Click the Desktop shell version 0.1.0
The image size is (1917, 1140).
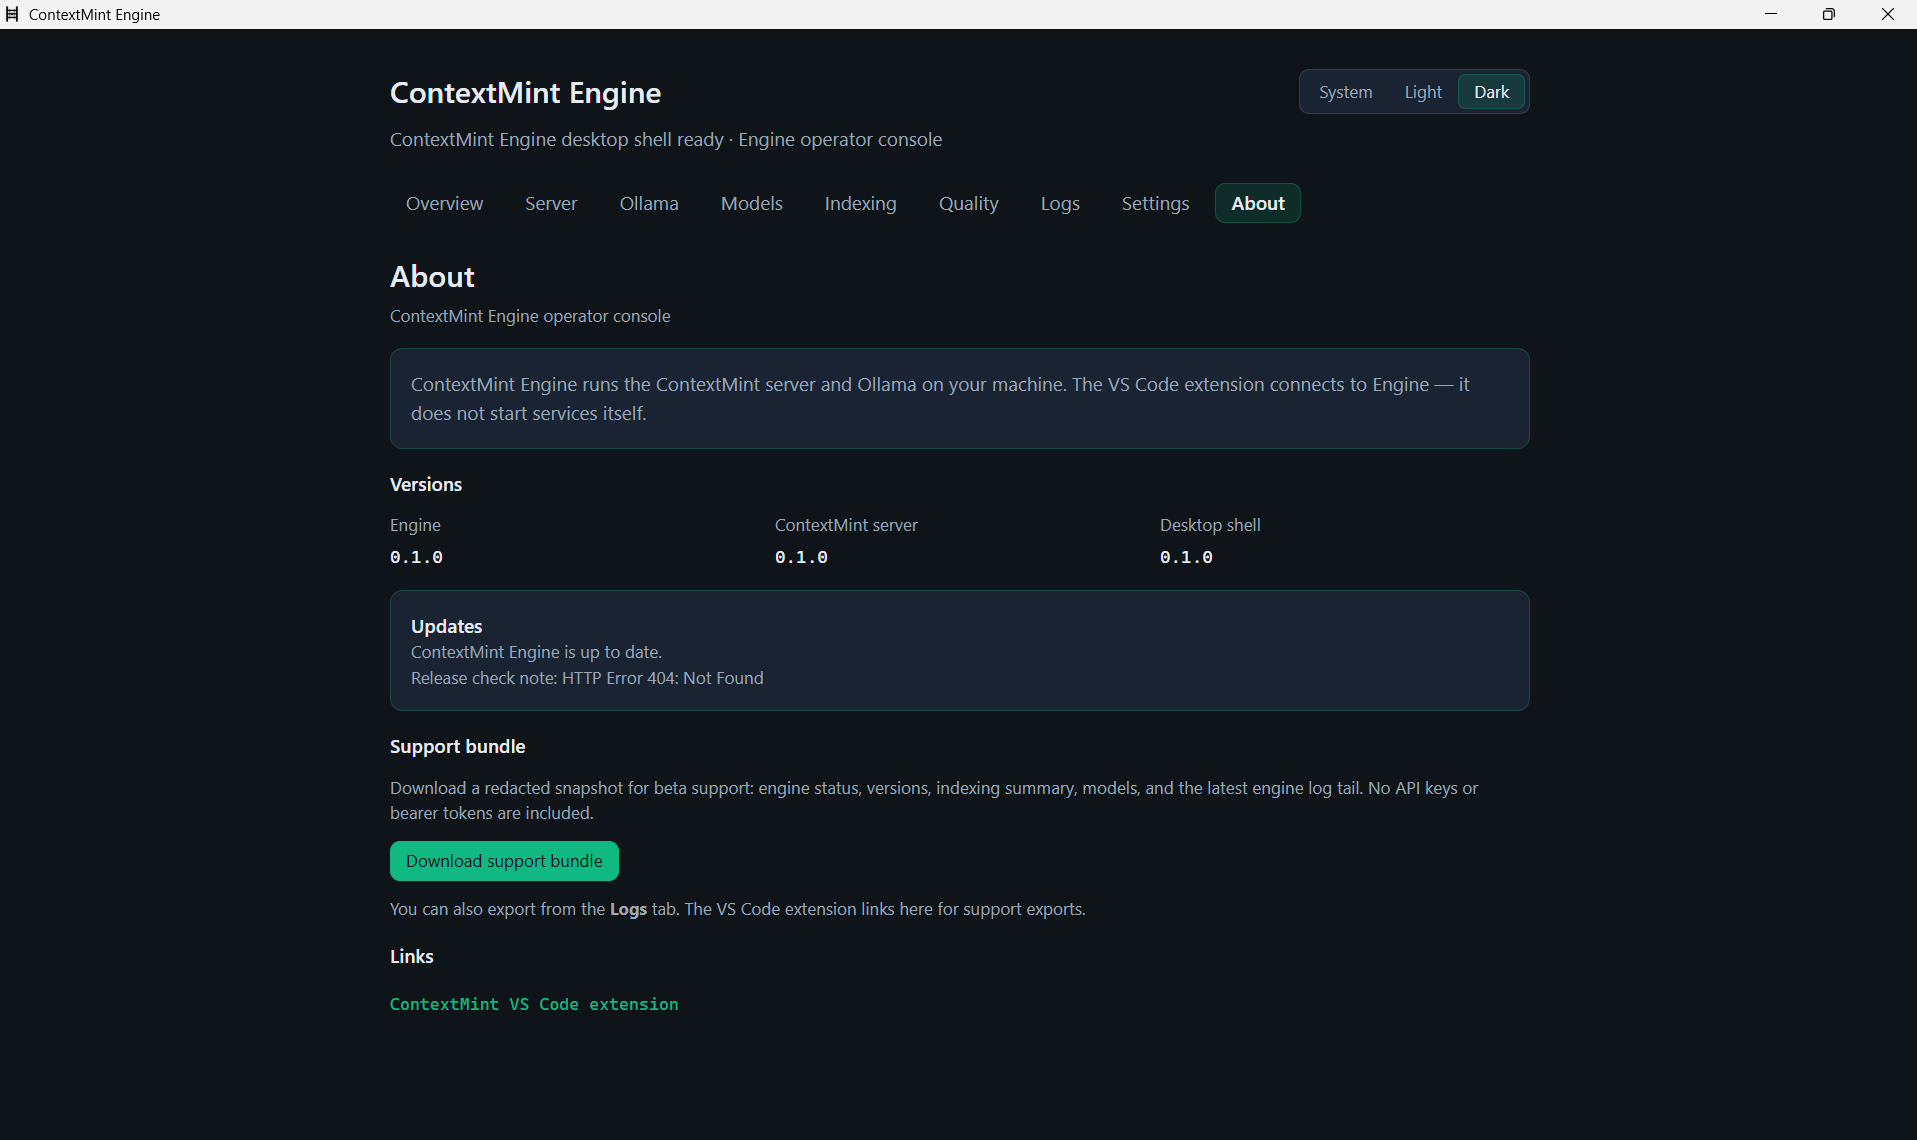point(1186,557)
